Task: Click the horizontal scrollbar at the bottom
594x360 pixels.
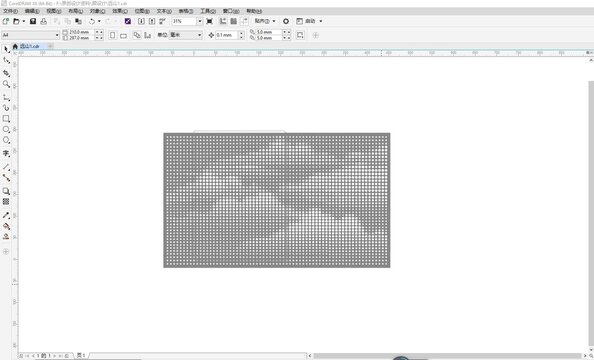Action: pos(447,356)
